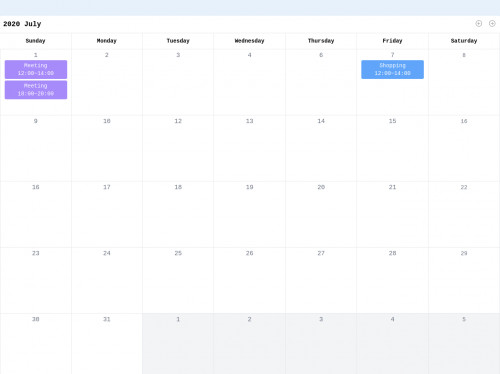Image resolution: width=500 pixels, height=374 pixels.
Task: Select day 16 in the Sunday column
Action: [x=35, y=214]
